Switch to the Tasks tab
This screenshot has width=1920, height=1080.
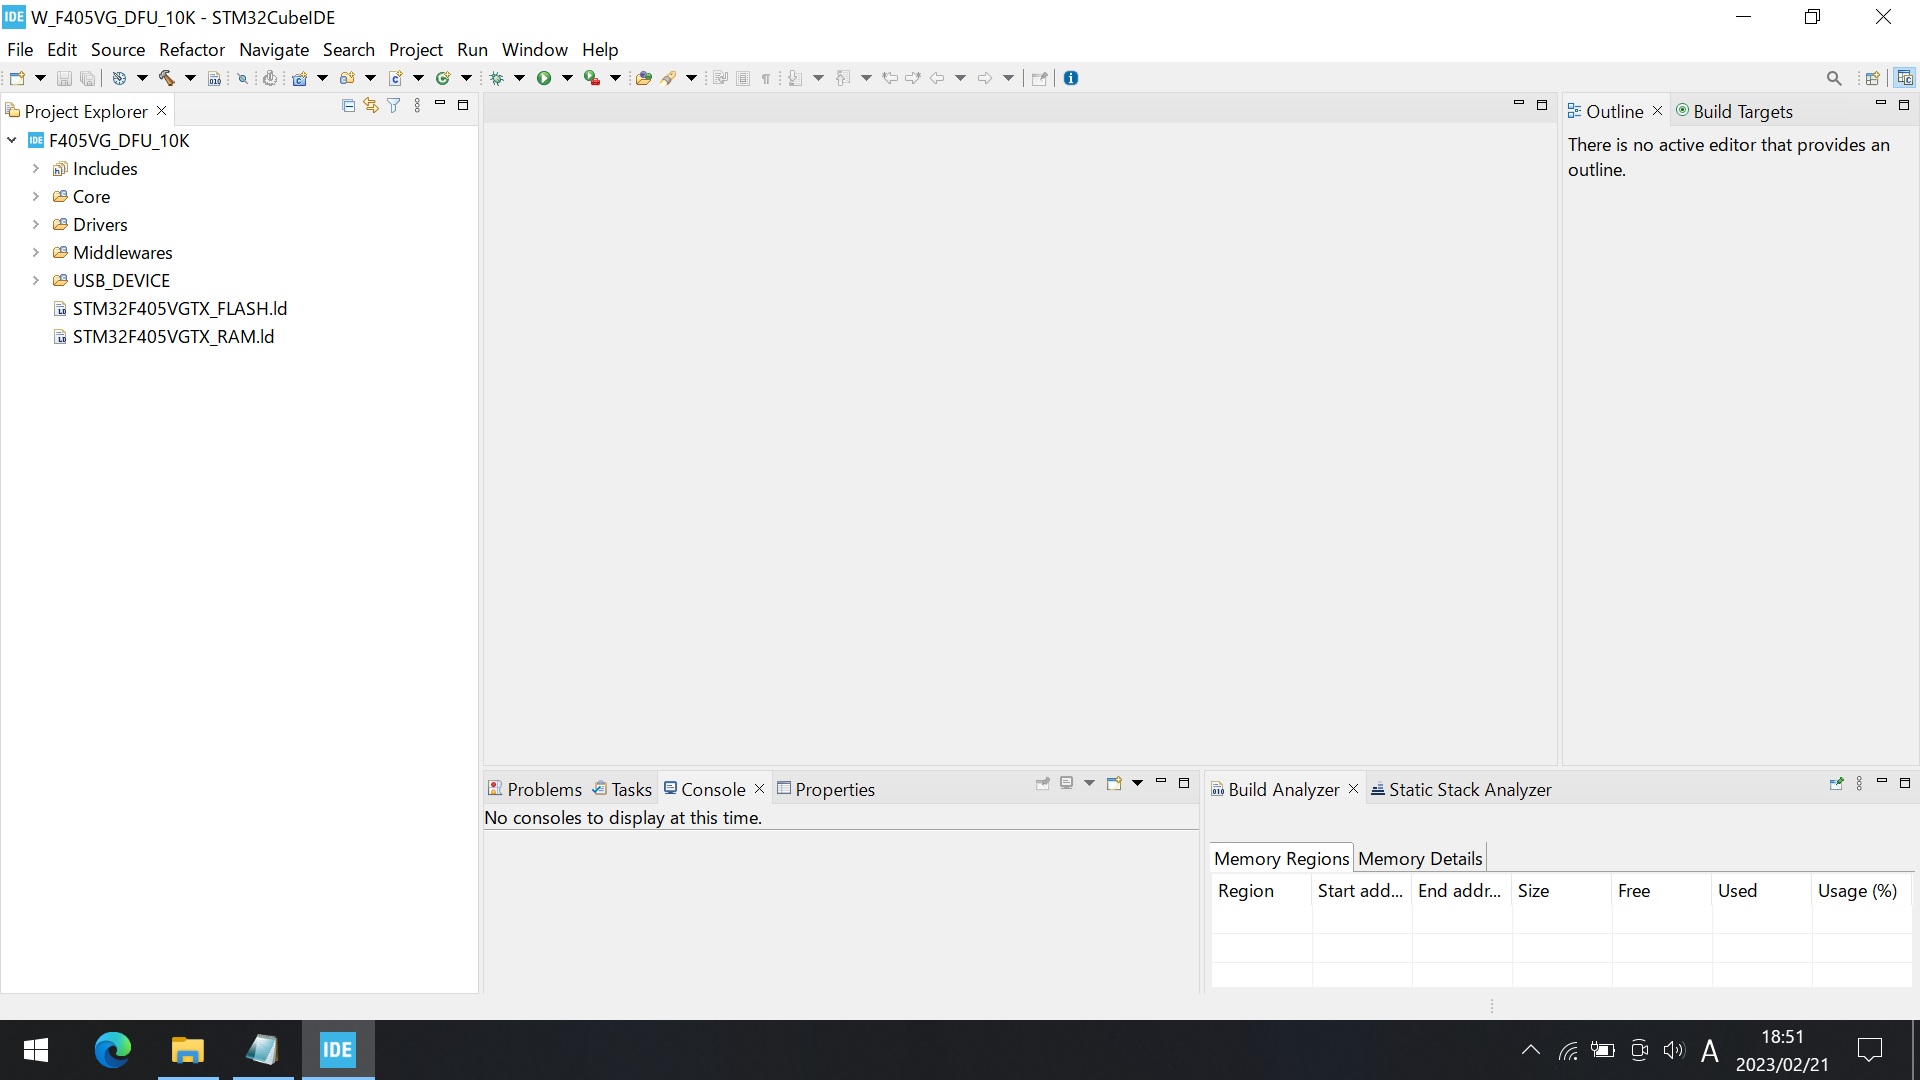[622, 789]
